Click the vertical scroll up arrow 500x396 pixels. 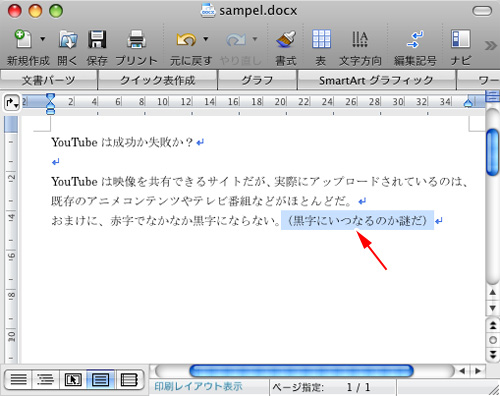(492, 292)
